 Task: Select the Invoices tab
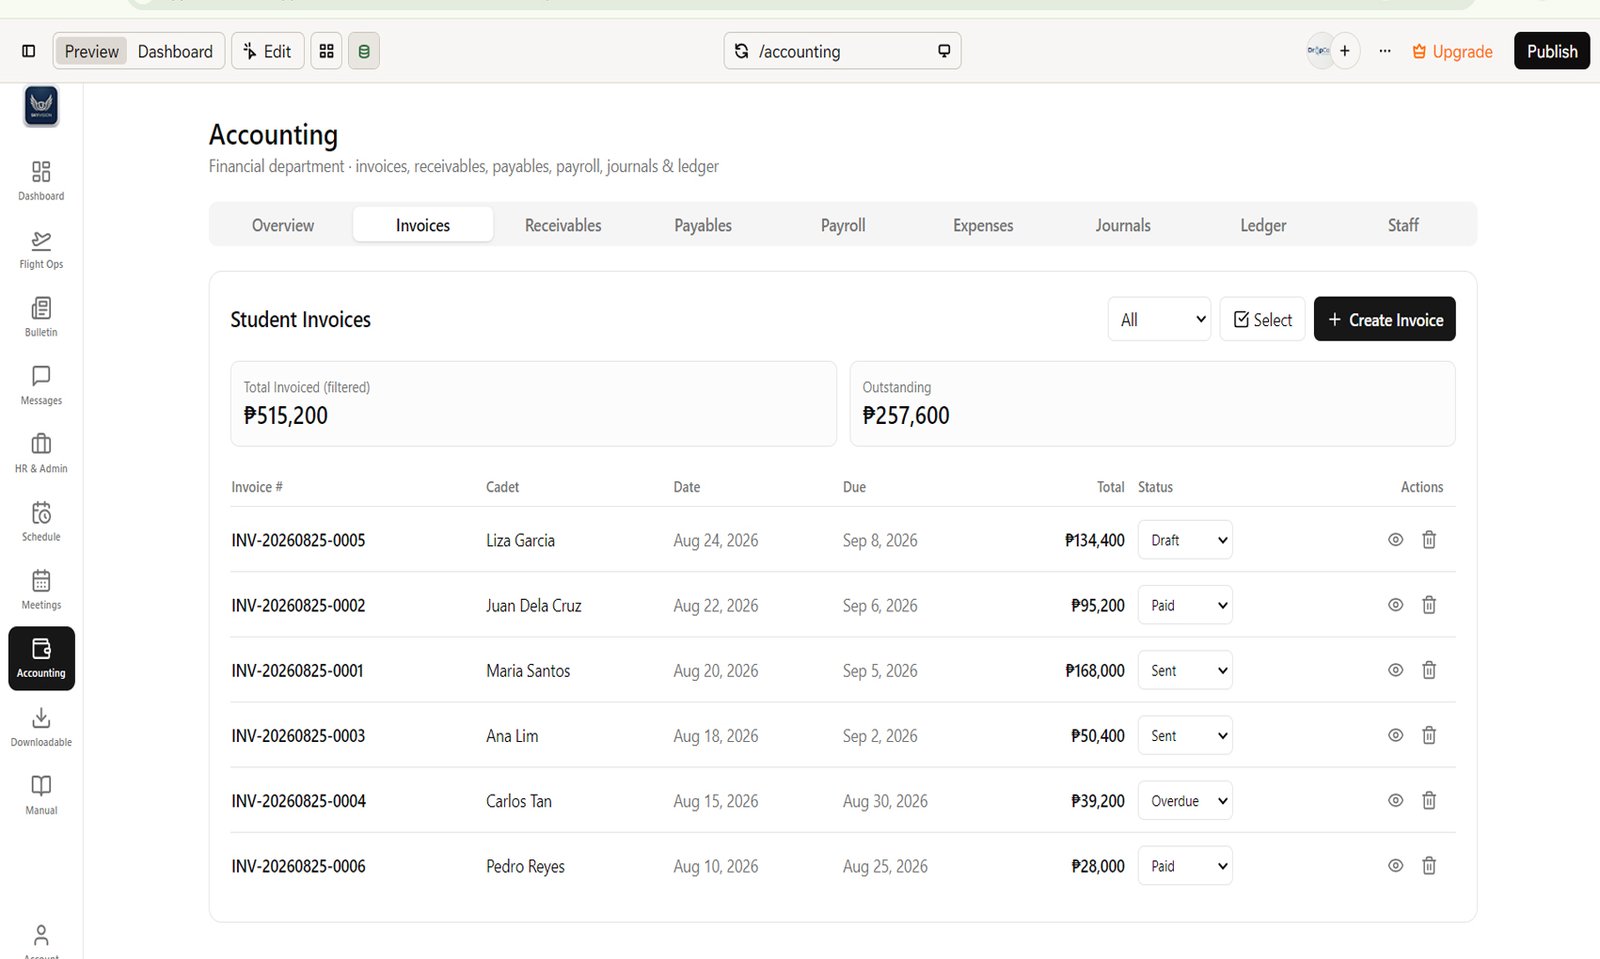point(423,225)
